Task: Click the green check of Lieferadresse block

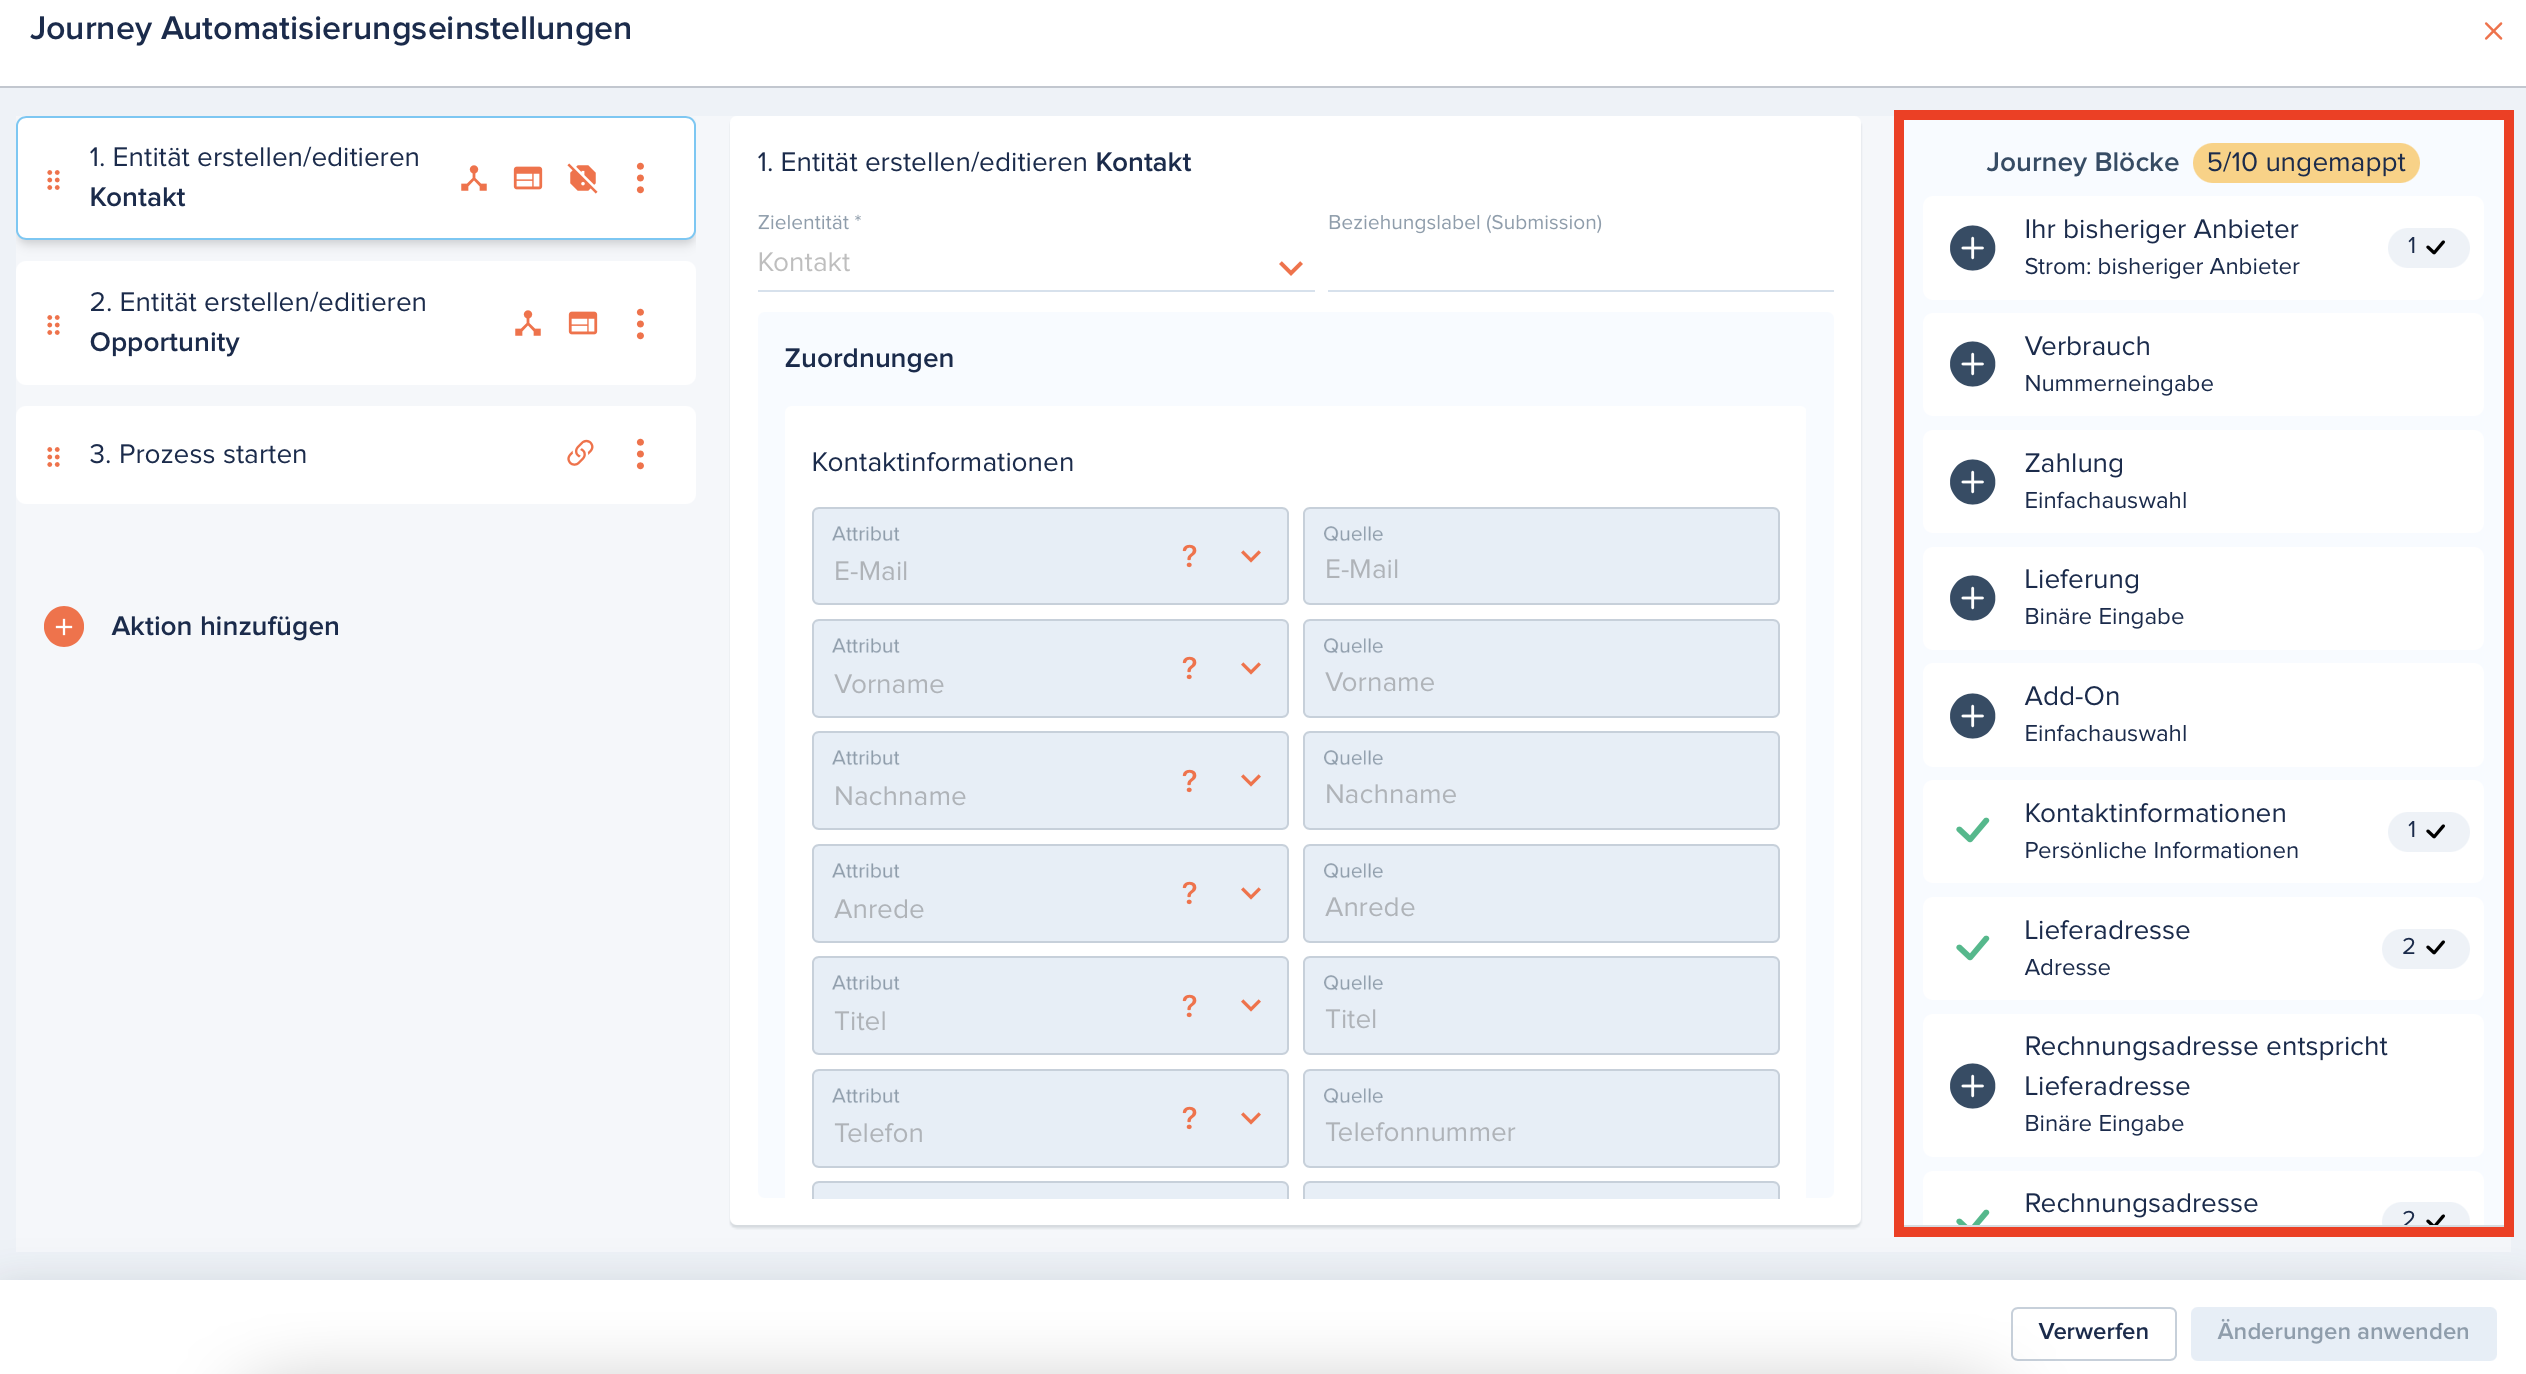Action: pyautogui.click(x=1972, y=947)
